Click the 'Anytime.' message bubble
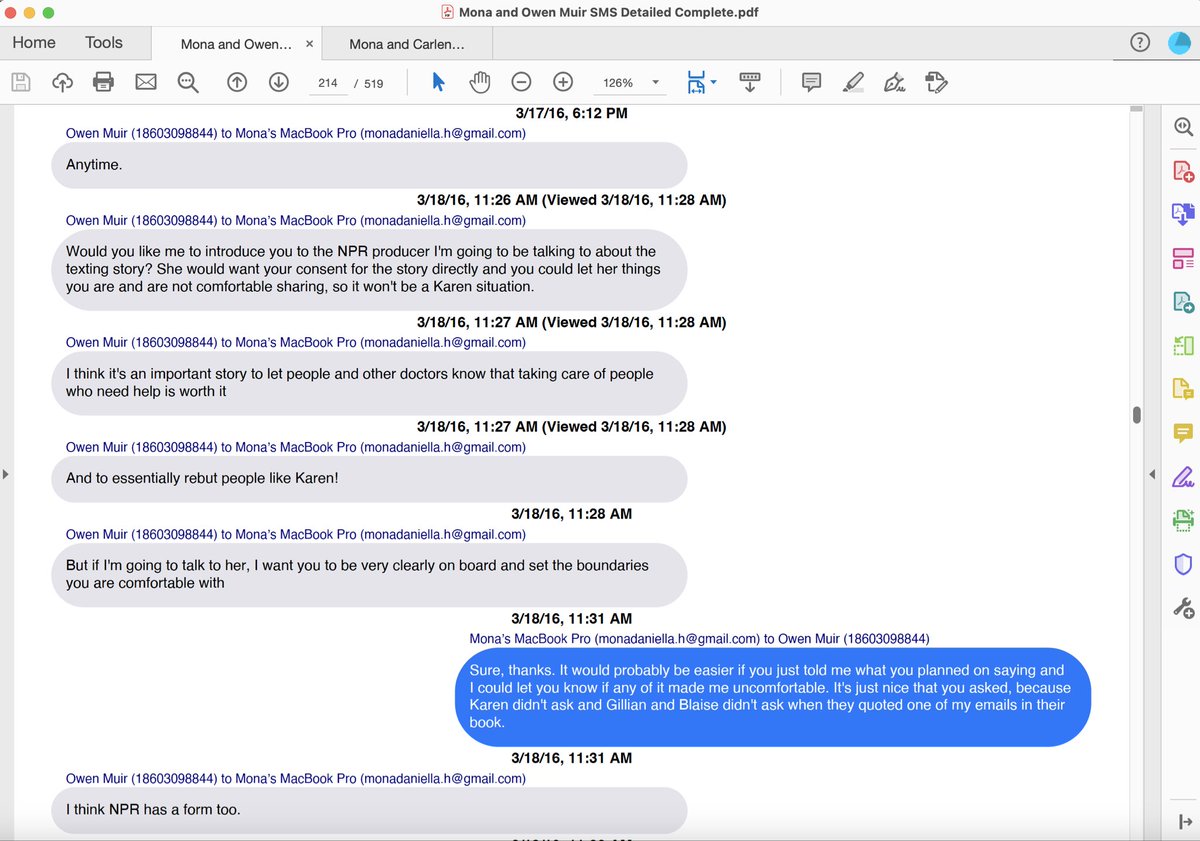This screenshot has height=841, width=1200. 369,165
